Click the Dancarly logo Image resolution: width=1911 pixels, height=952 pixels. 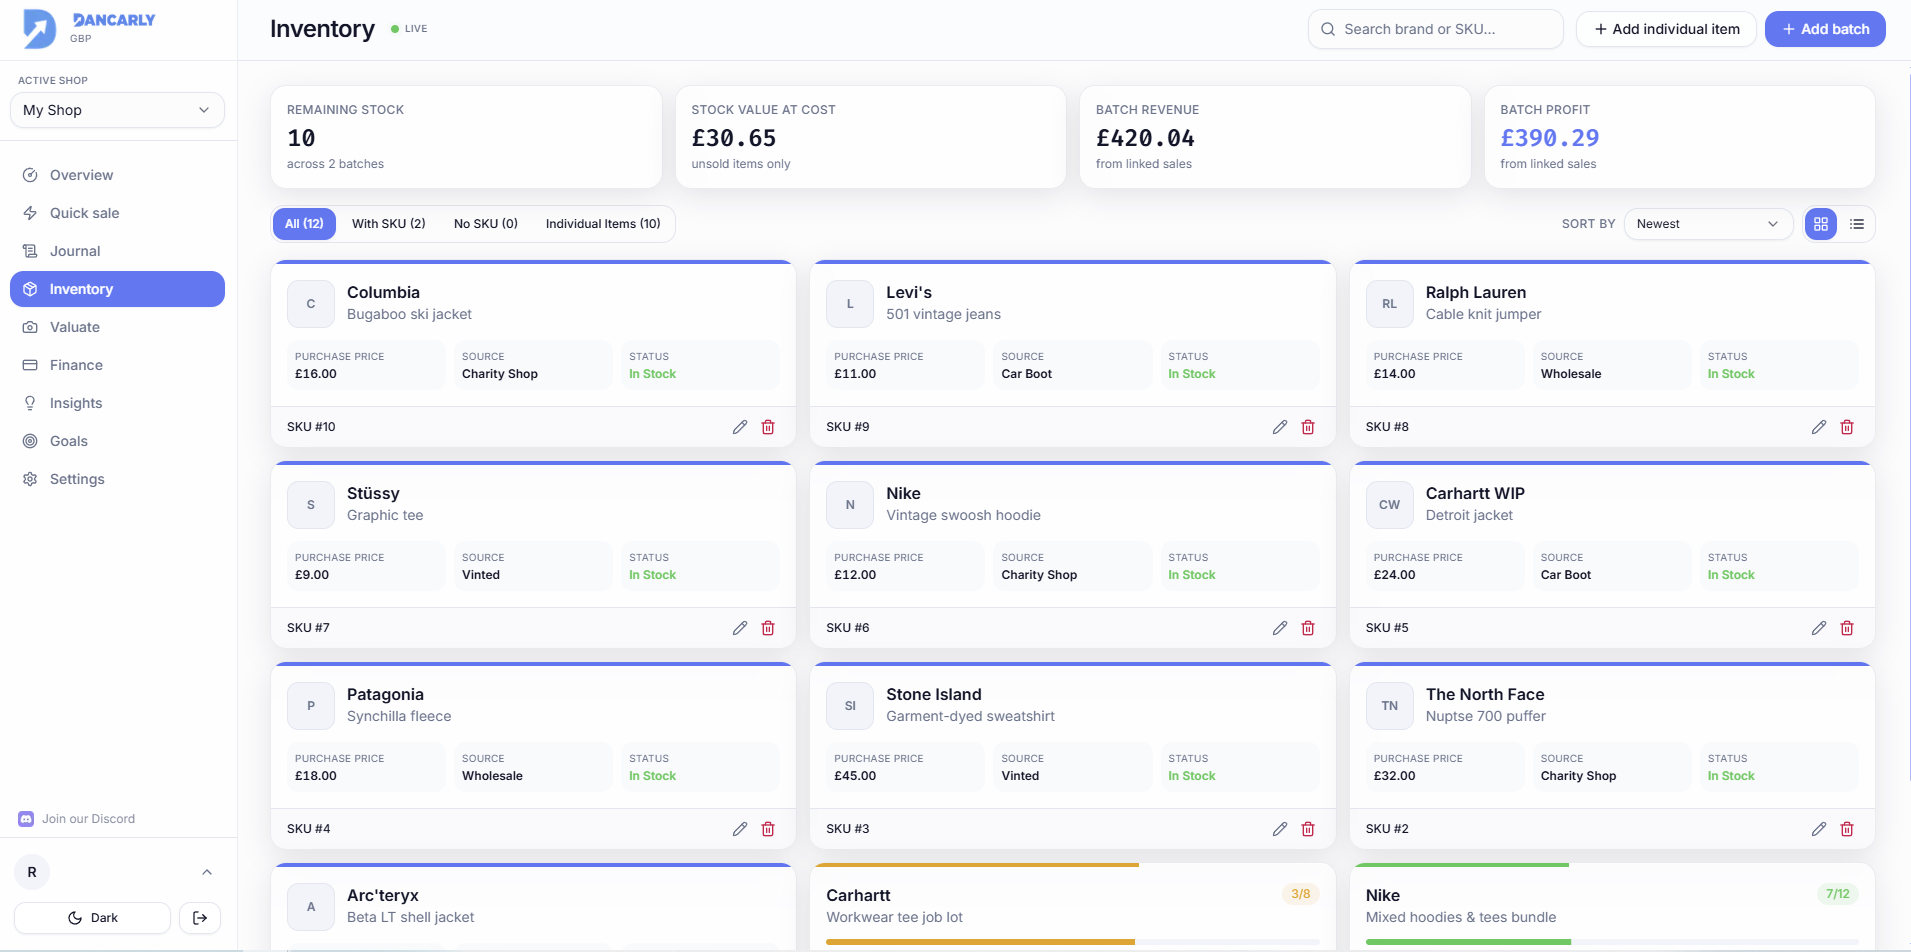89,28
